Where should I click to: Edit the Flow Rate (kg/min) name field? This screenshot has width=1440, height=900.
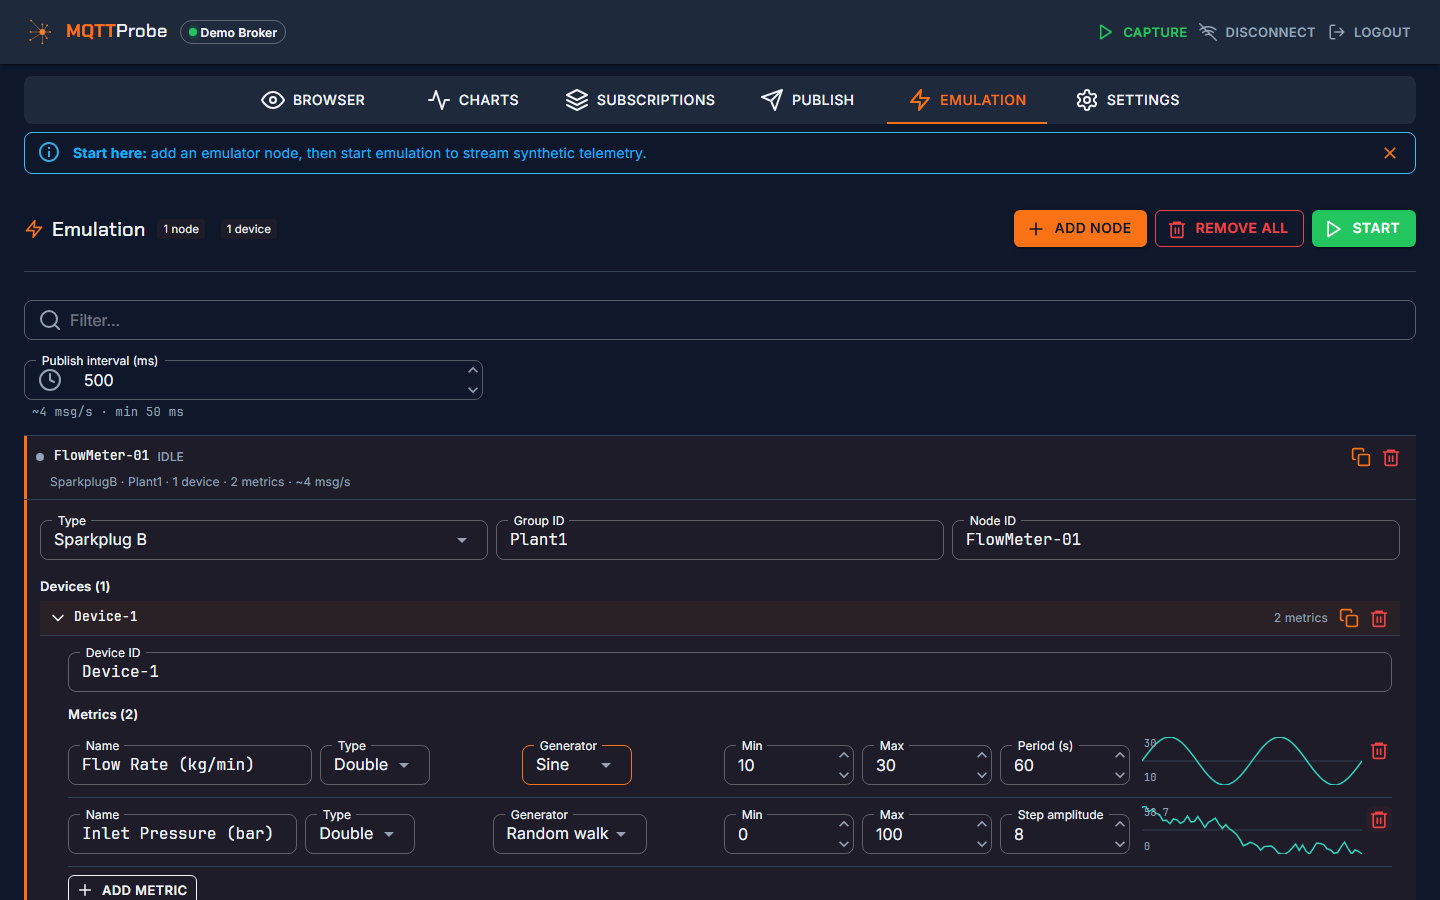(x=190, y=765)
